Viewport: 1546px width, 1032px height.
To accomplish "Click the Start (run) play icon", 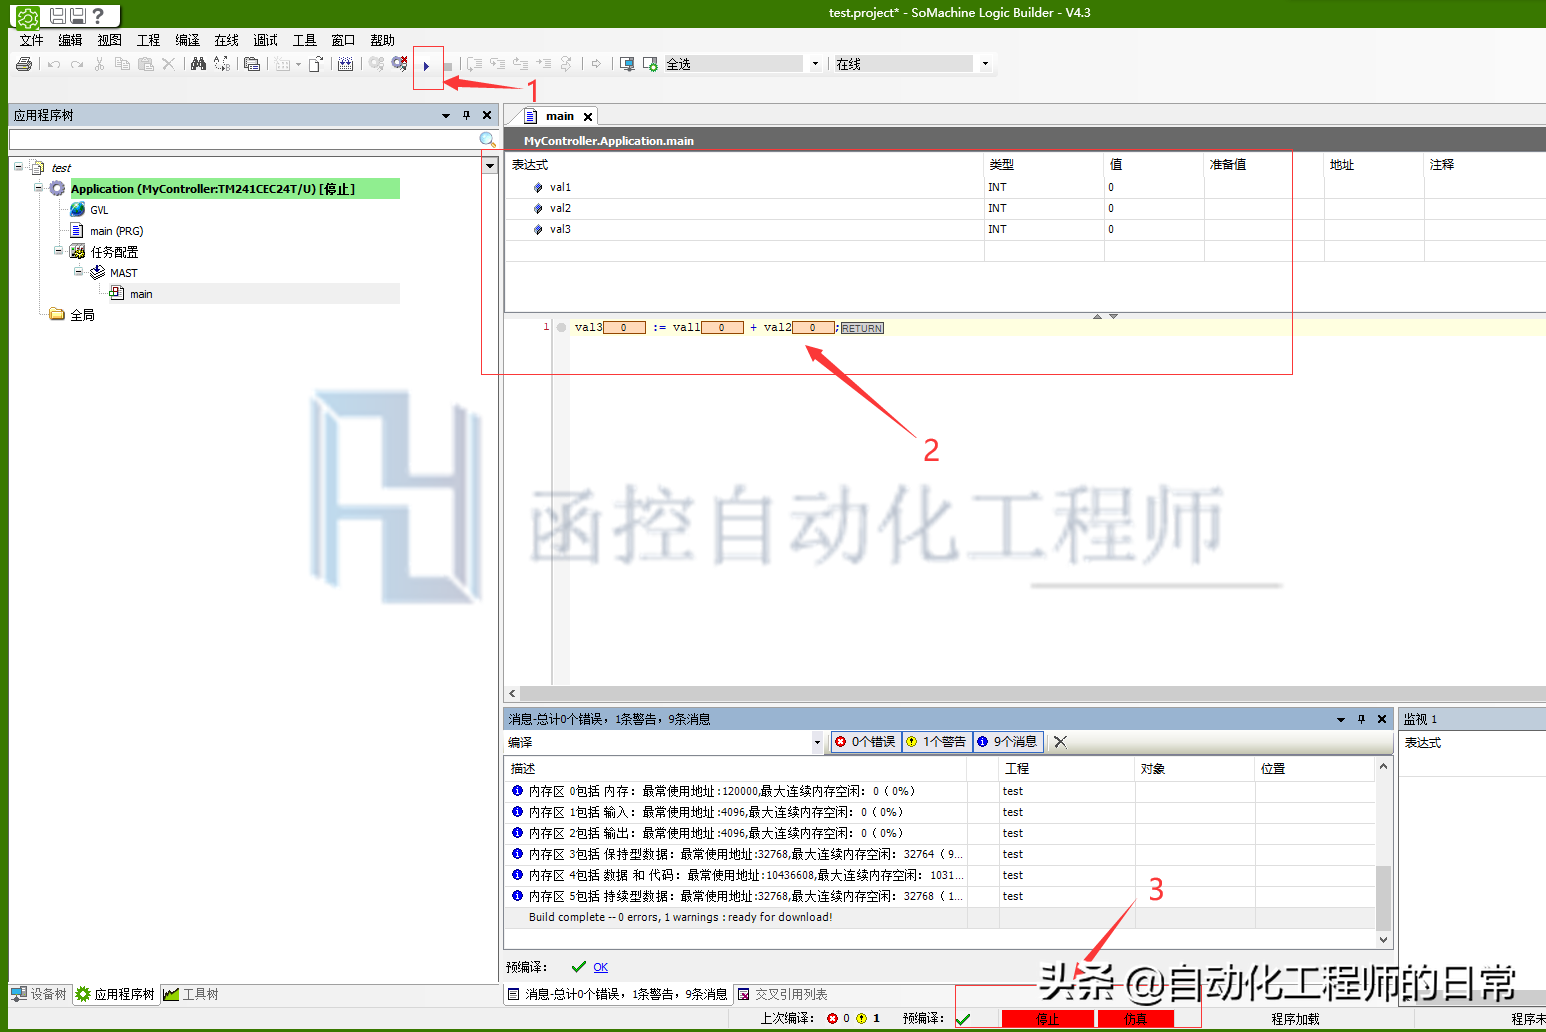I will click(426, 66).
